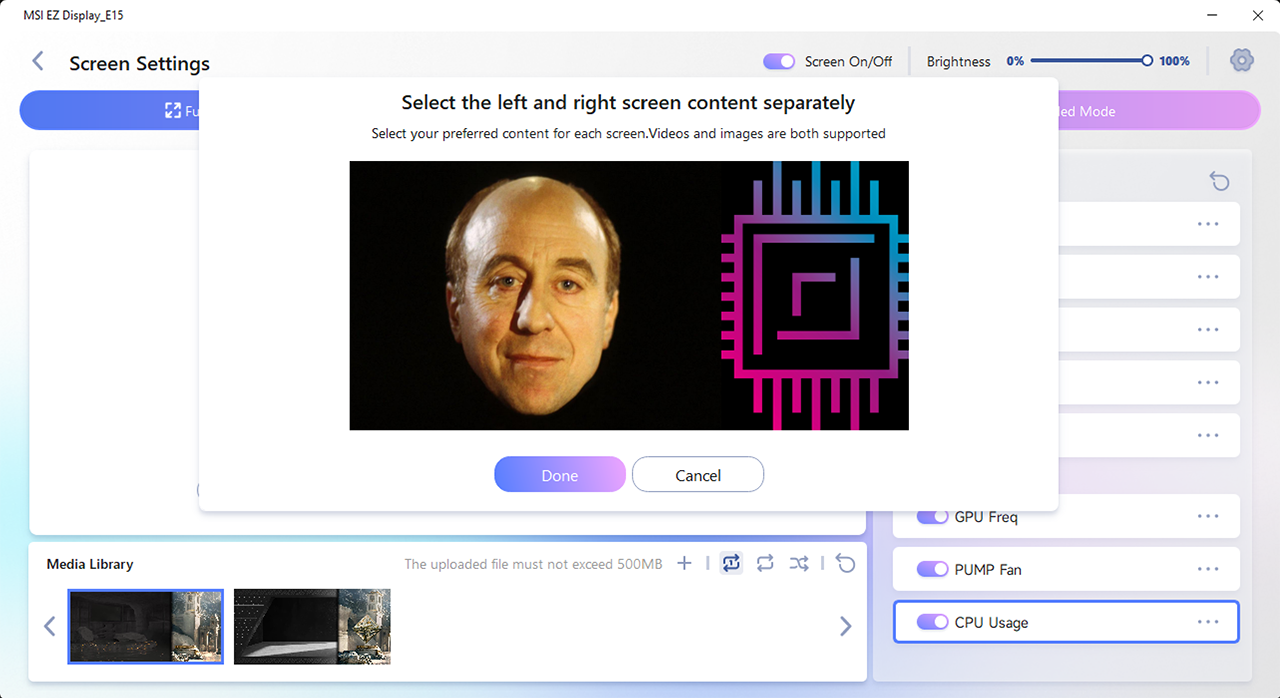This screenshot has width=1280, height=698.
Task: Disable the GPU Freq toggle
Action: pyautogui.click(x=932, y=516)
